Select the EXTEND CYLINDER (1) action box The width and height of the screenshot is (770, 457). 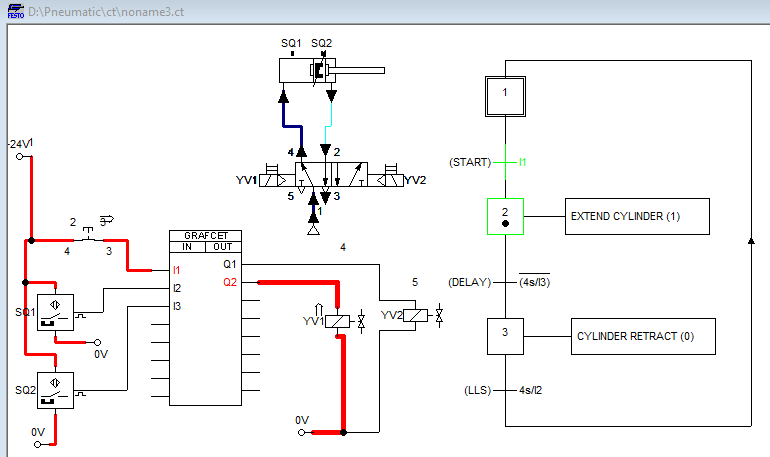[637, 216]
